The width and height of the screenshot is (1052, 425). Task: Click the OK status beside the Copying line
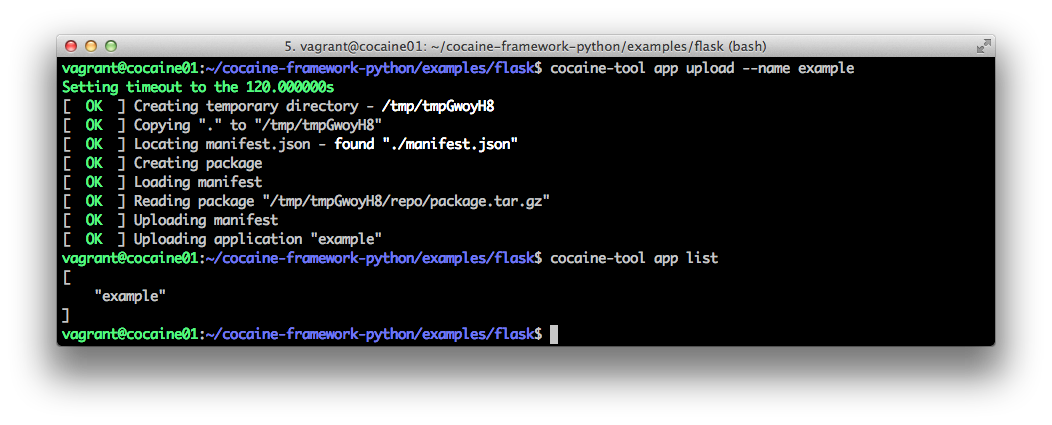(x=94, y=125)
